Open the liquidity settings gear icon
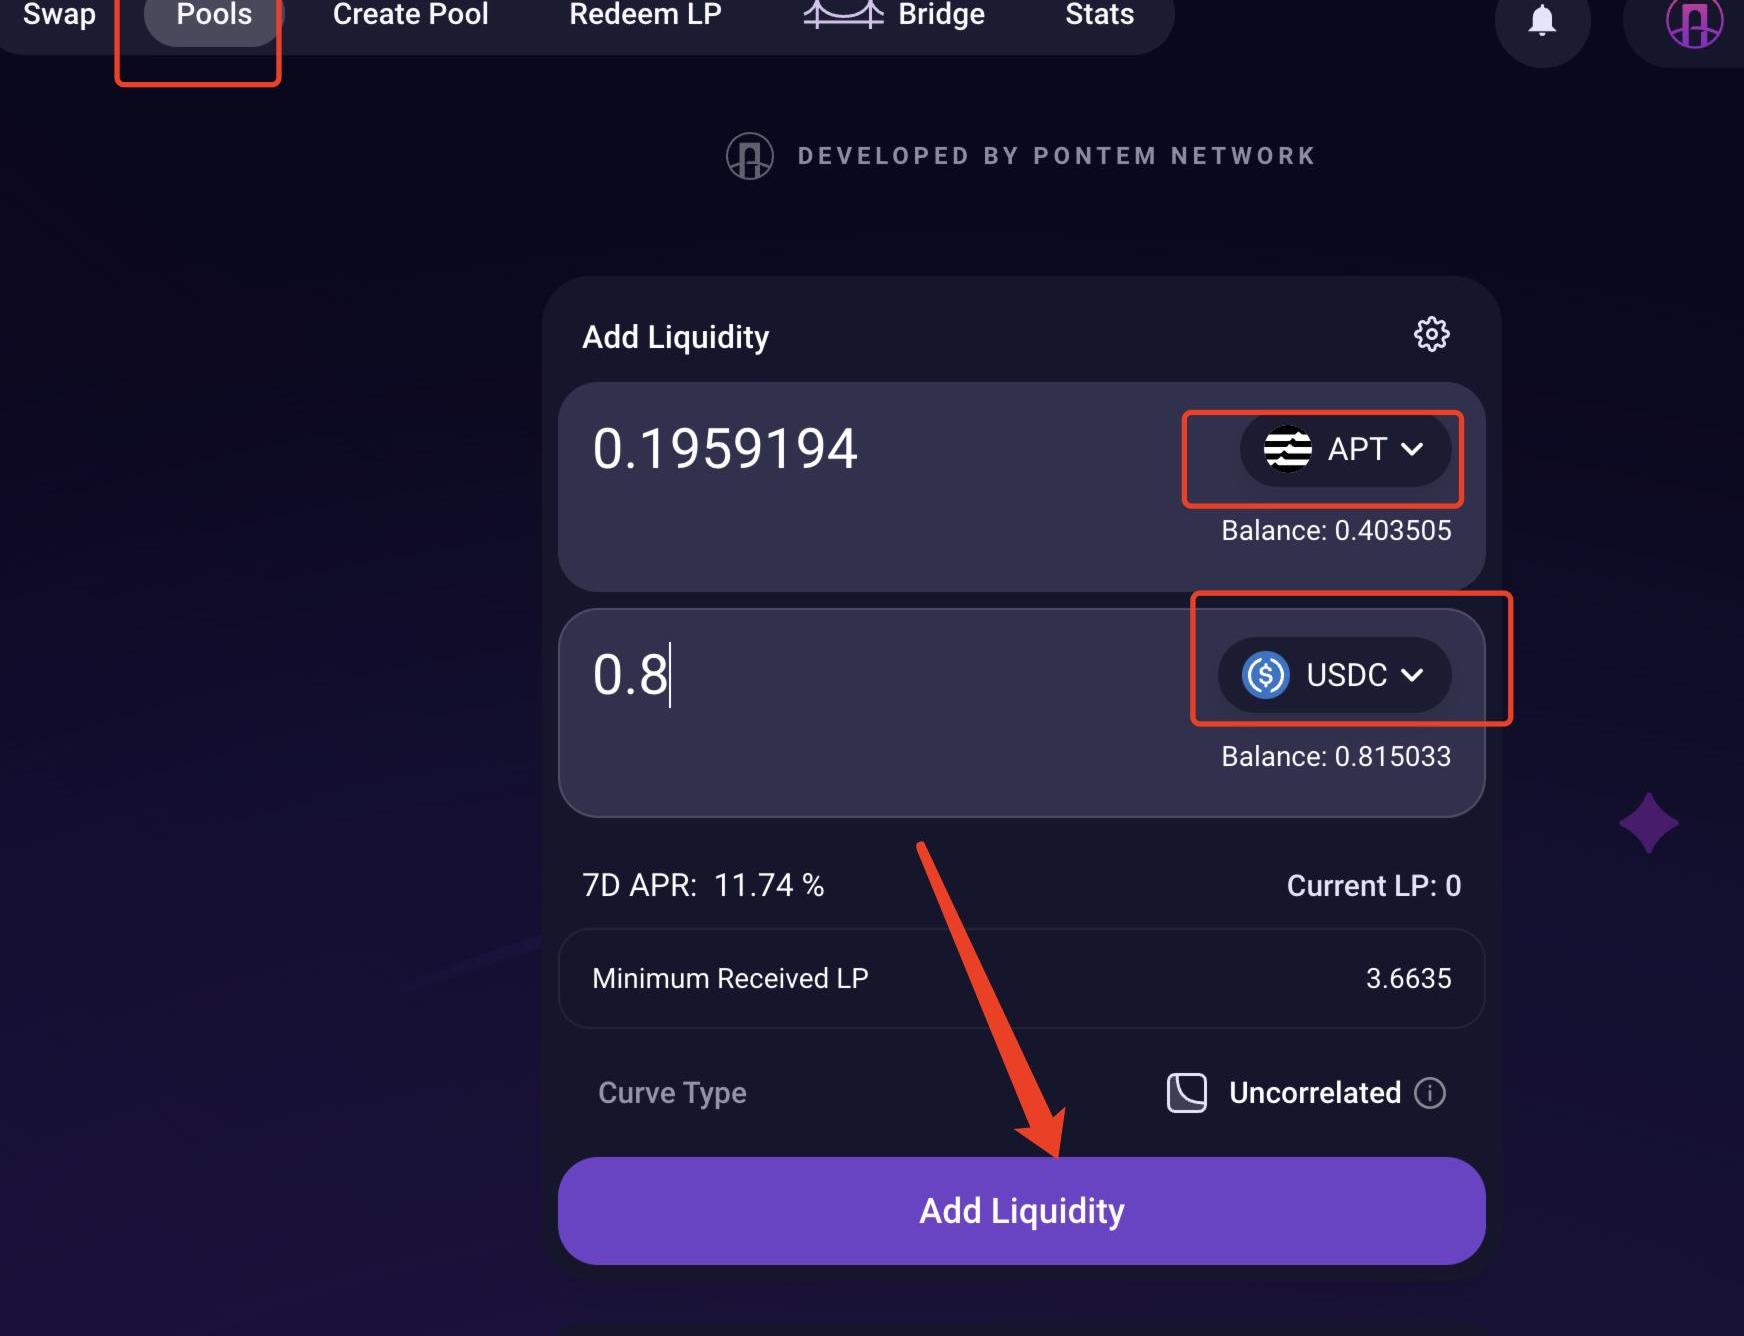 pyautogui.click(x=1431, y=334)
